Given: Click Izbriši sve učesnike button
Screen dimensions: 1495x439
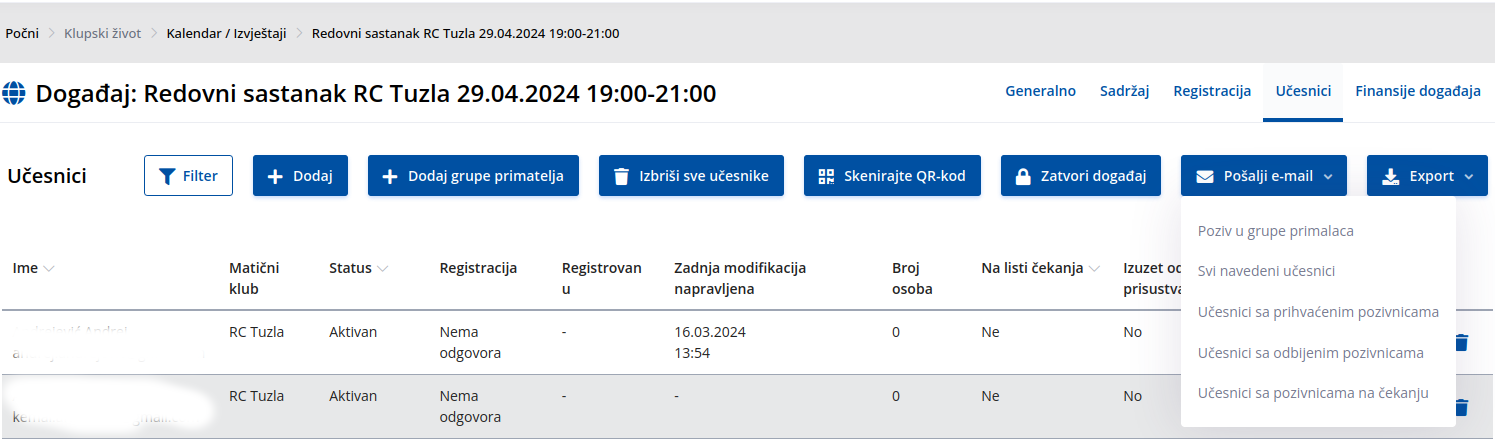Looking at the screenshot, I should pos(691,176).
